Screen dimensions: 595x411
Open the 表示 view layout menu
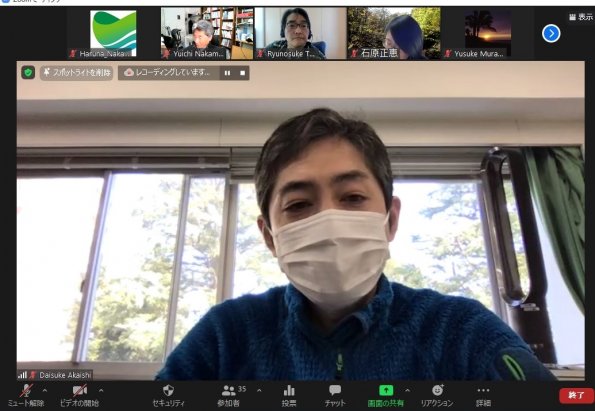point(581,17)
